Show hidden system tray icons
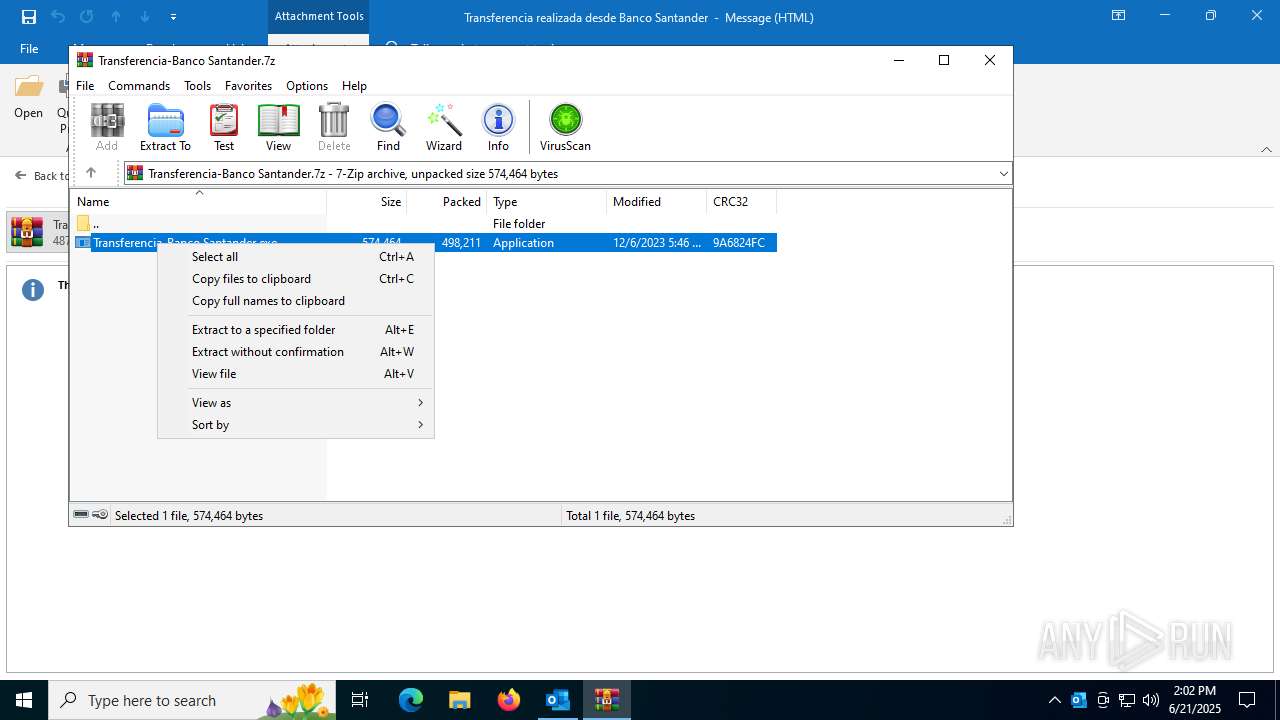 1054,700
